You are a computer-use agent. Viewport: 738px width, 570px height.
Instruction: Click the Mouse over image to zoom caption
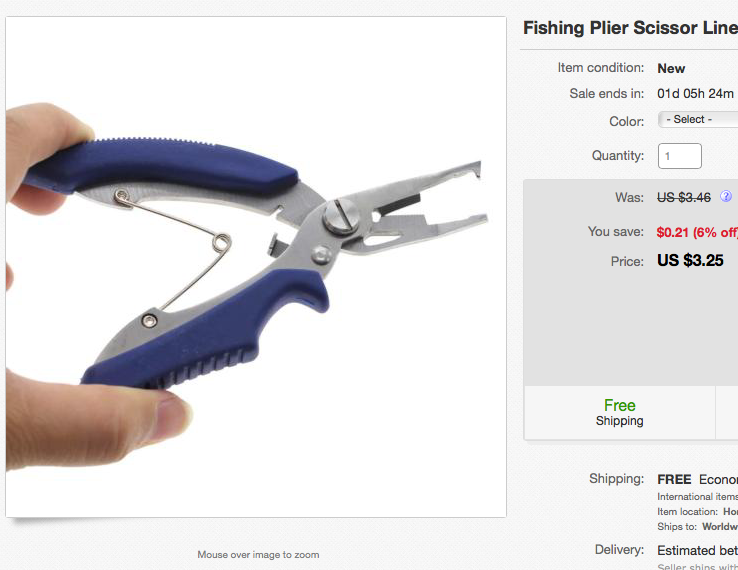tap(258, 554)
